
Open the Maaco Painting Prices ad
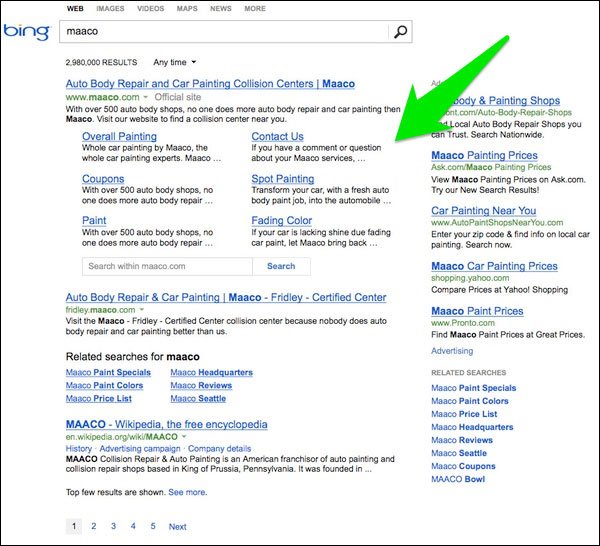point(484,155)
